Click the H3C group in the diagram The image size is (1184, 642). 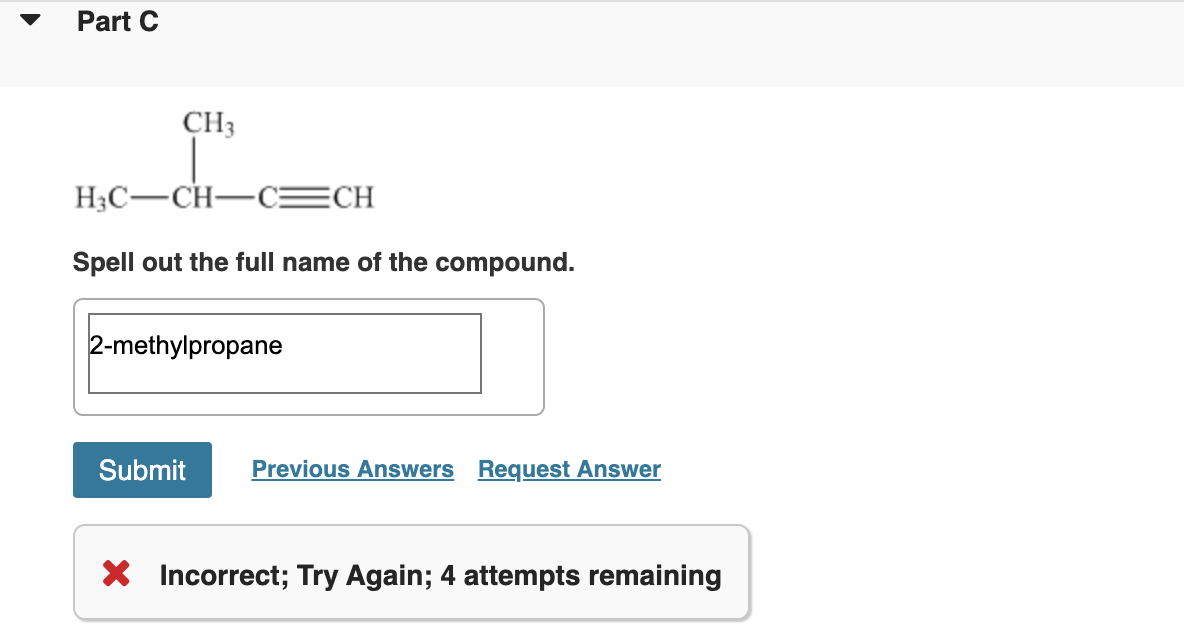pos(98,197)
